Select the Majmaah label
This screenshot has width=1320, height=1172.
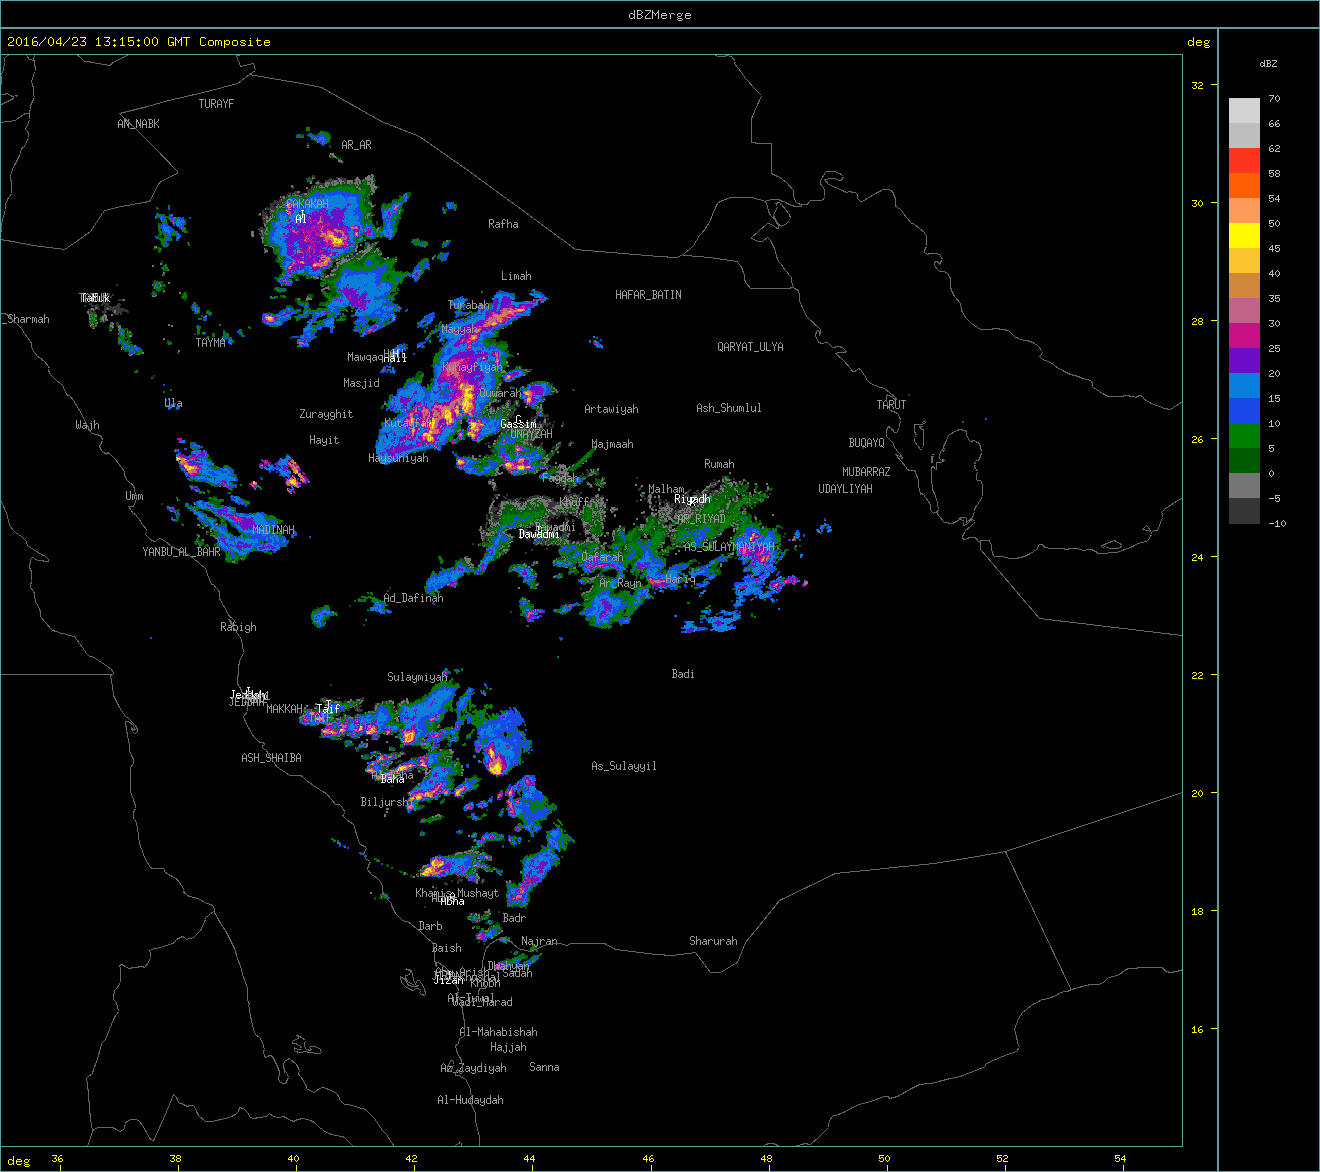point(612,444)
